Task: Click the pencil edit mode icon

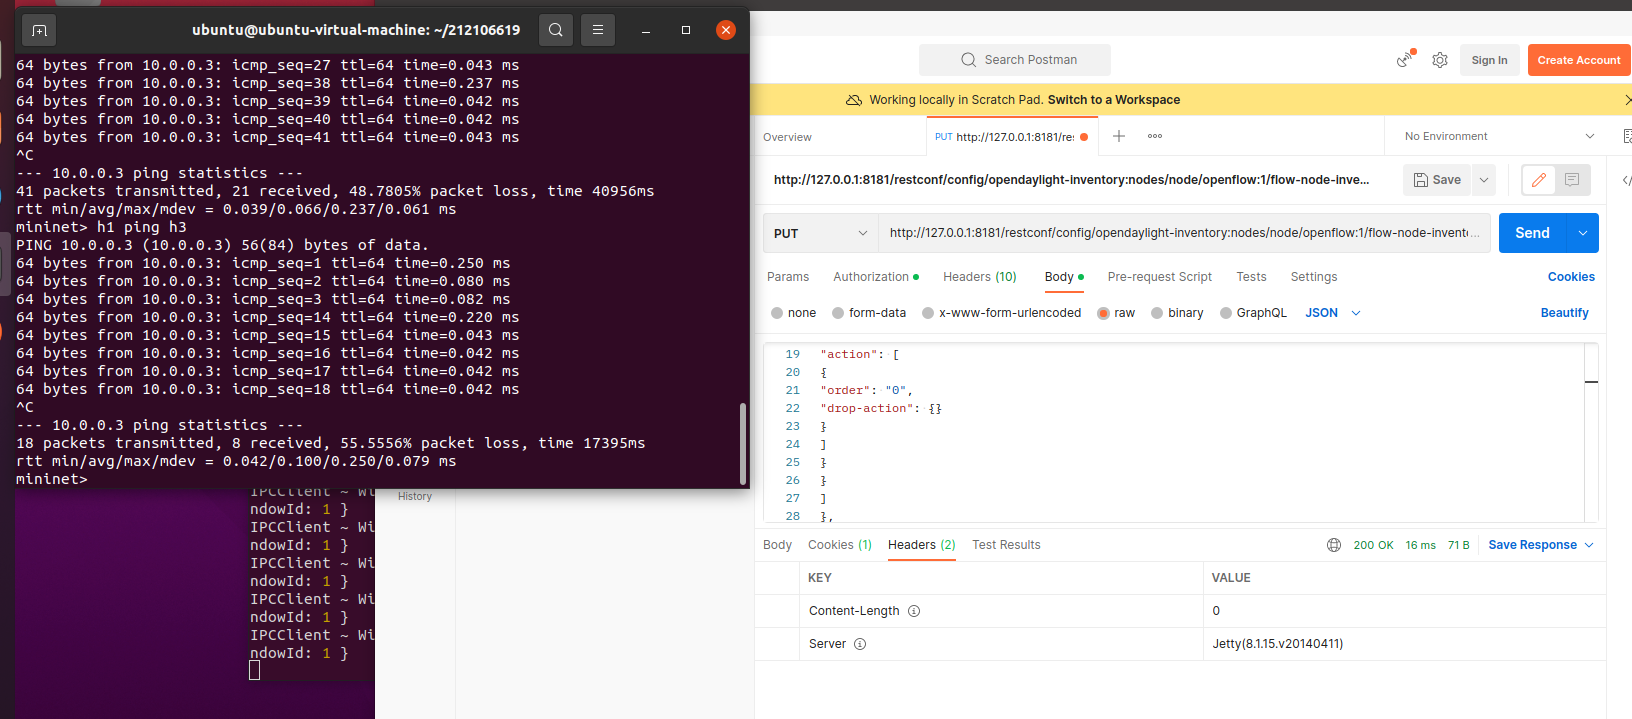Action: (1539, 180)
